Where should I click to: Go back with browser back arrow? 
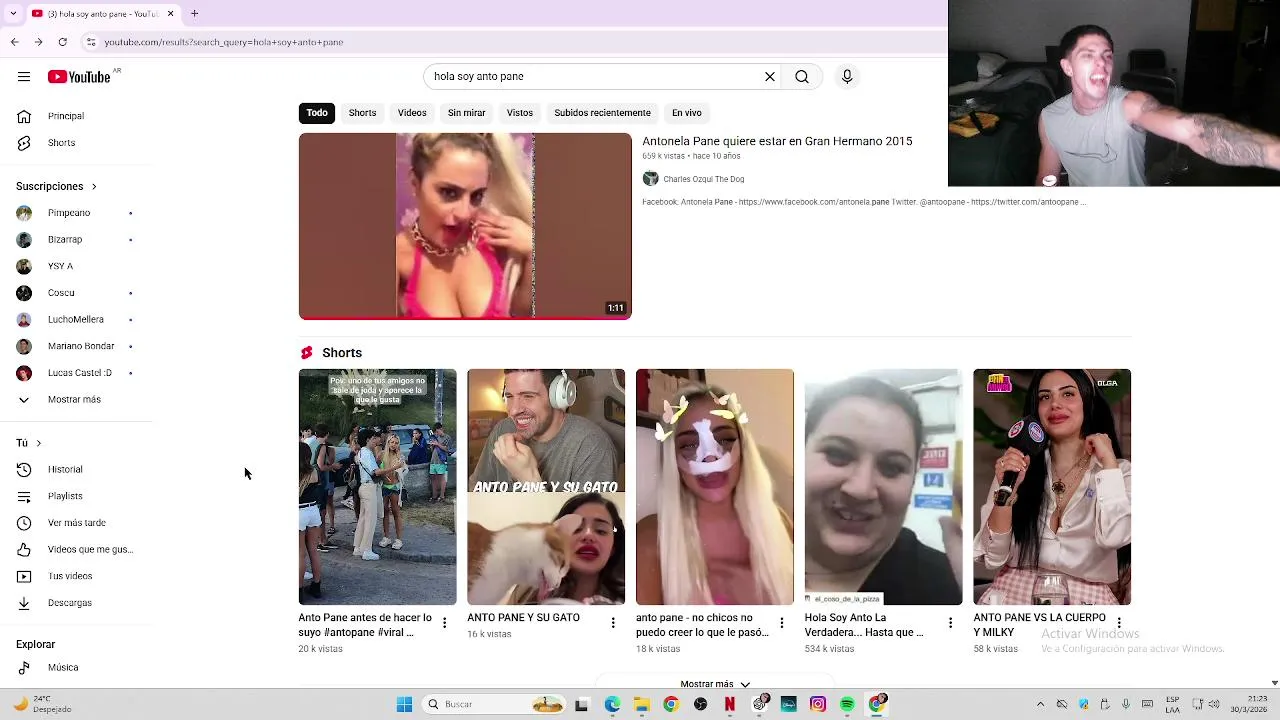(14, 42)
